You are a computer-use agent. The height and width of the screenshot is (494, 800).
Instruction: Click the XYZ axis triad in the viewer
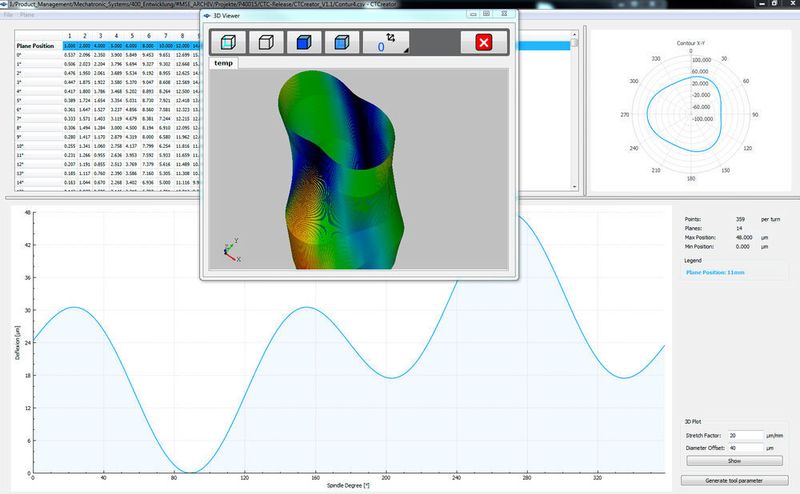[x=232, y=250]
